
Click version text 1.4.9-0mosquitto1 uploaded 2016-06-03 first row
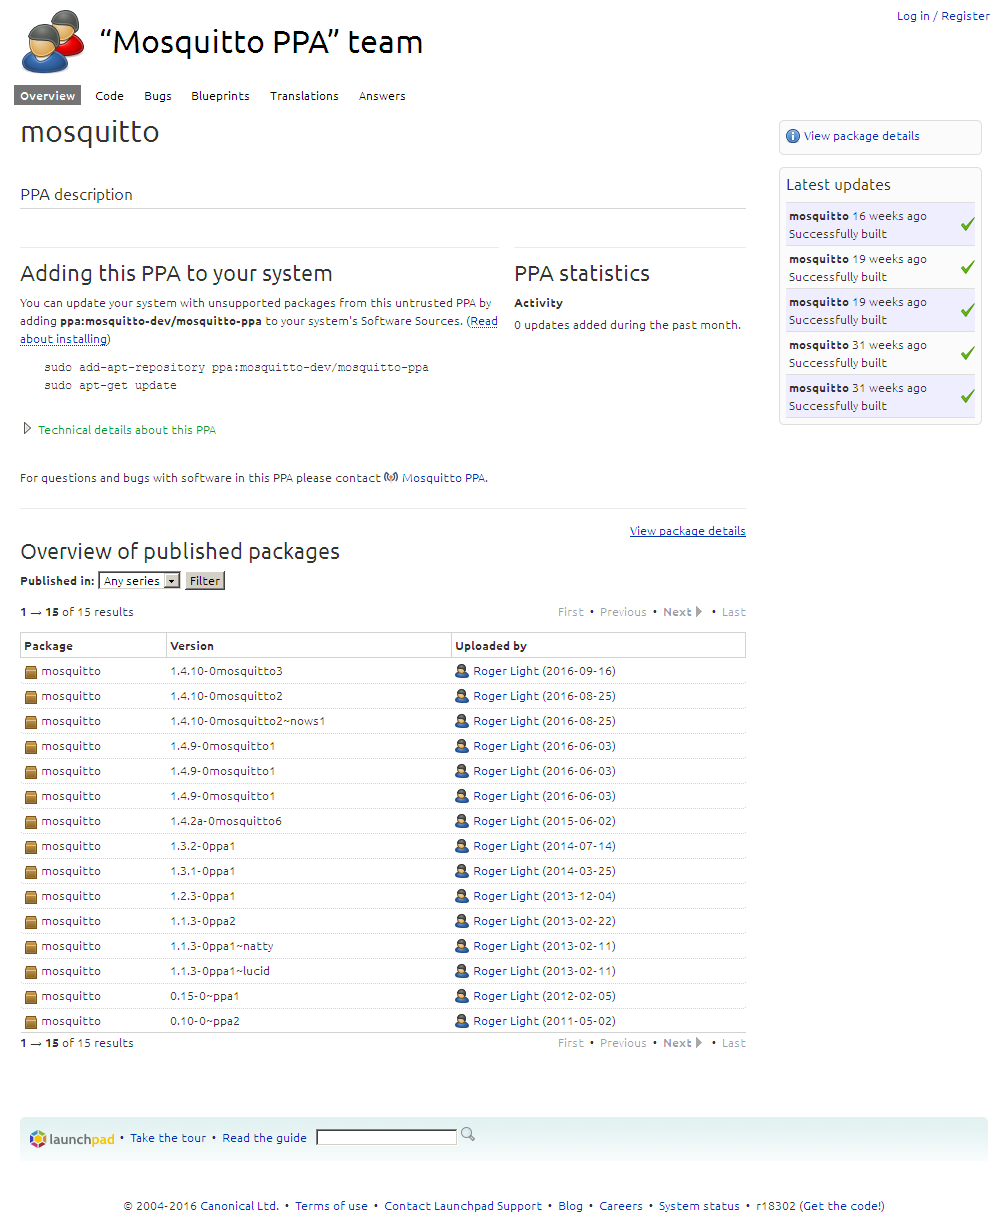pos(223,746)
